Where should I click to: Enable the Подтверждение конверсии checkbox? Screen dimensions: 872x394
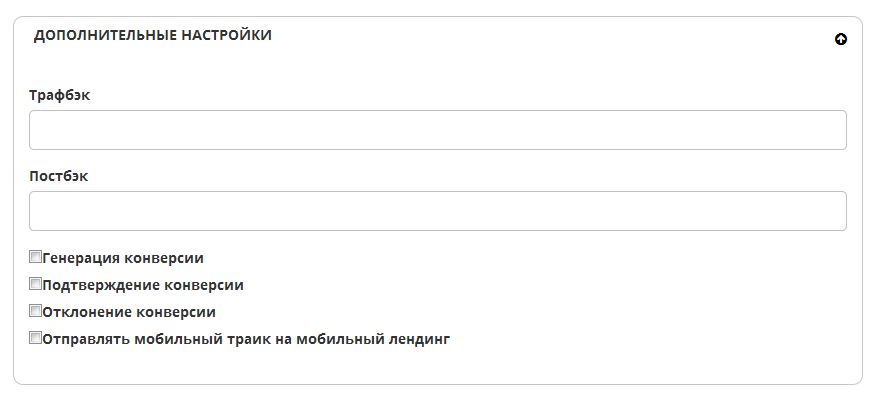pos(36,284)
